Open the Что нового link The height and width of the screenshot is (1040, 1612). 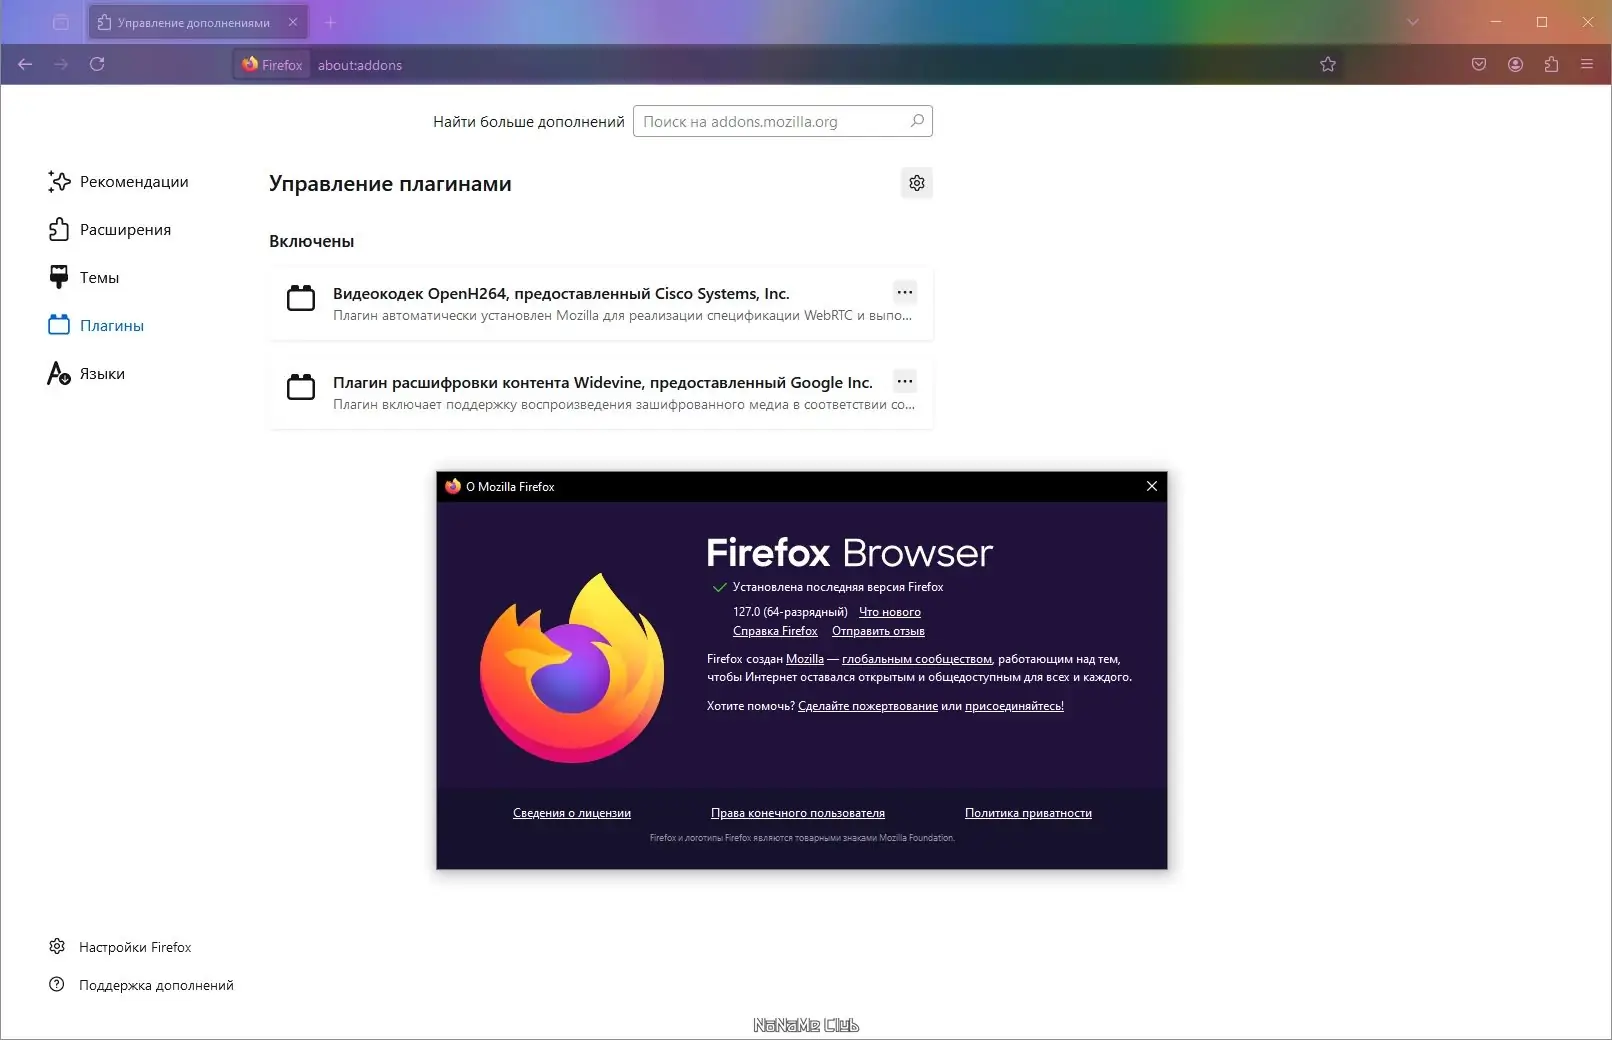(890, 612)
